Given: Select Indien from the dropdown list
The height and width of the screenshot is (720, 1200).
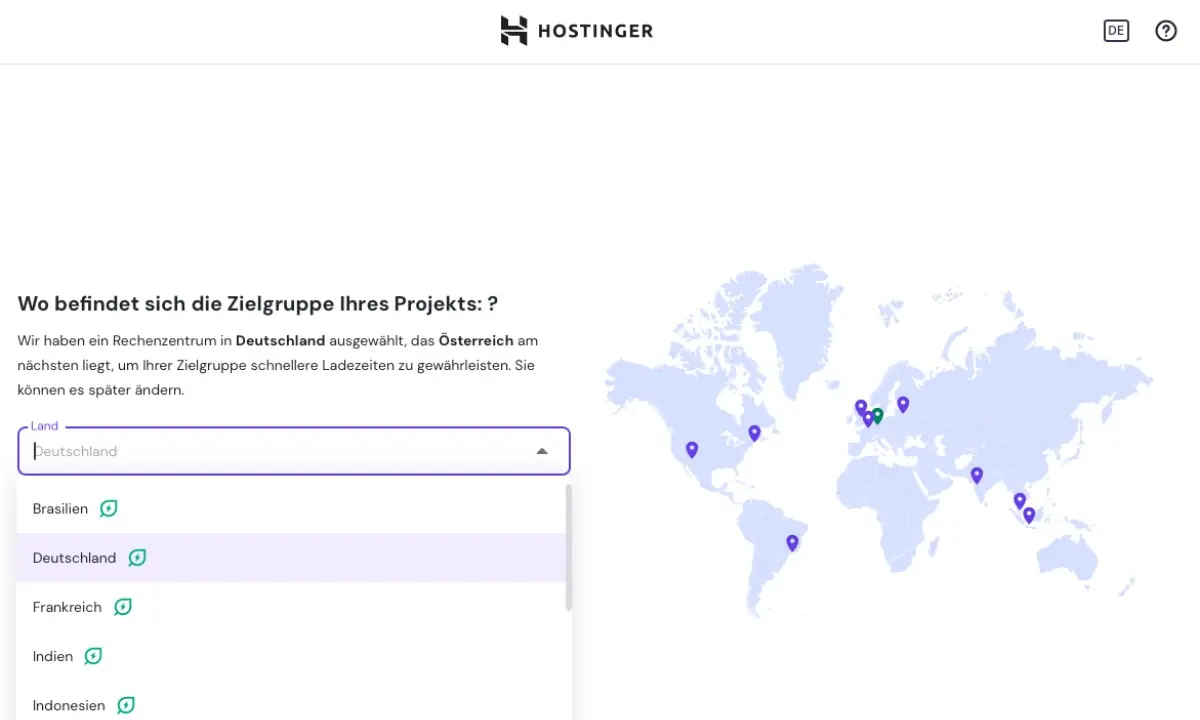Looking at the screenshot, I should click(x=53, y=656).
